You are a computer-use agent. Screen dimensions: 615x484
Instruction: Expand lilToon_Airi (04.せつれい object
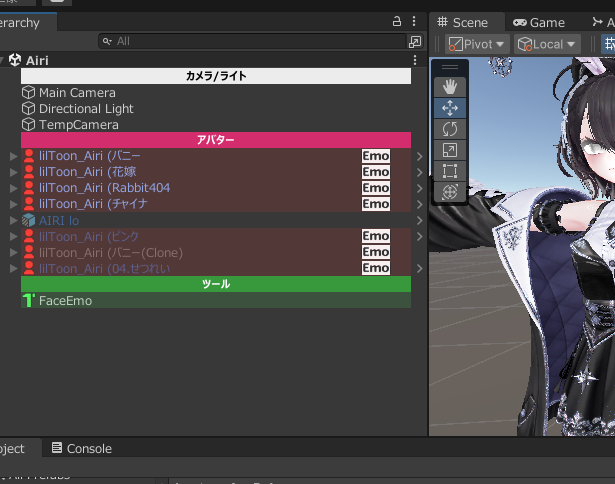[x=14, y=268]
